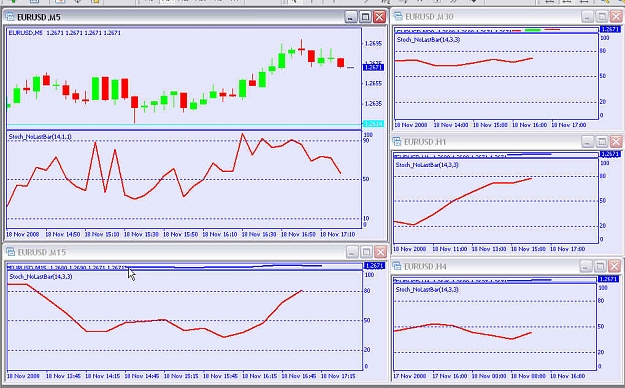Click the cyan 1.2614 level label on M5 chart

click(373, 124)
